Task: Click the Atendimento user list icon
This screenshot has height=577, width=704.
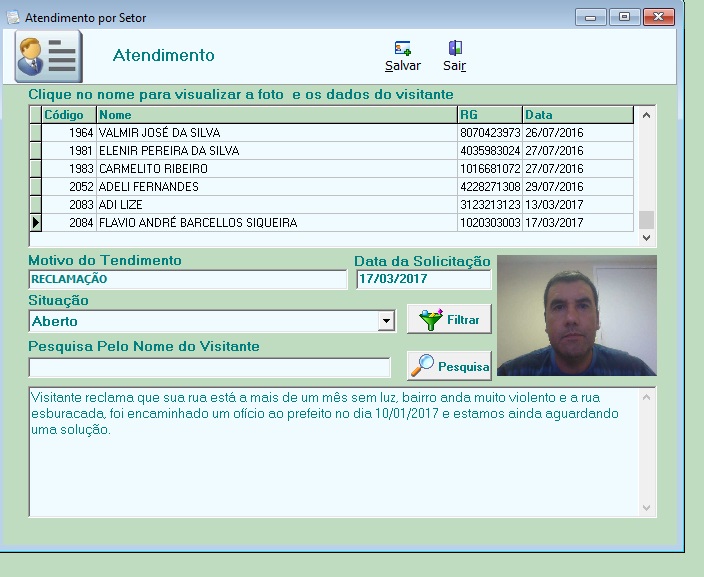Action: point(48,56)
